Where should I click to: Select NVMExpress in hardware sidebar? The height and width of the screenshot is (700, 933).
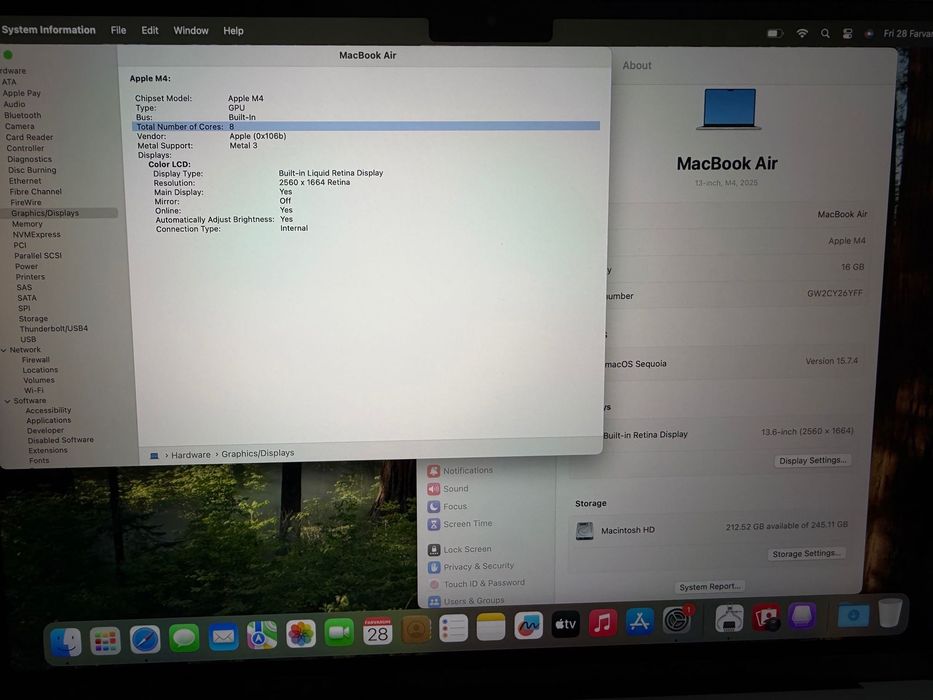tap(36, 235)
